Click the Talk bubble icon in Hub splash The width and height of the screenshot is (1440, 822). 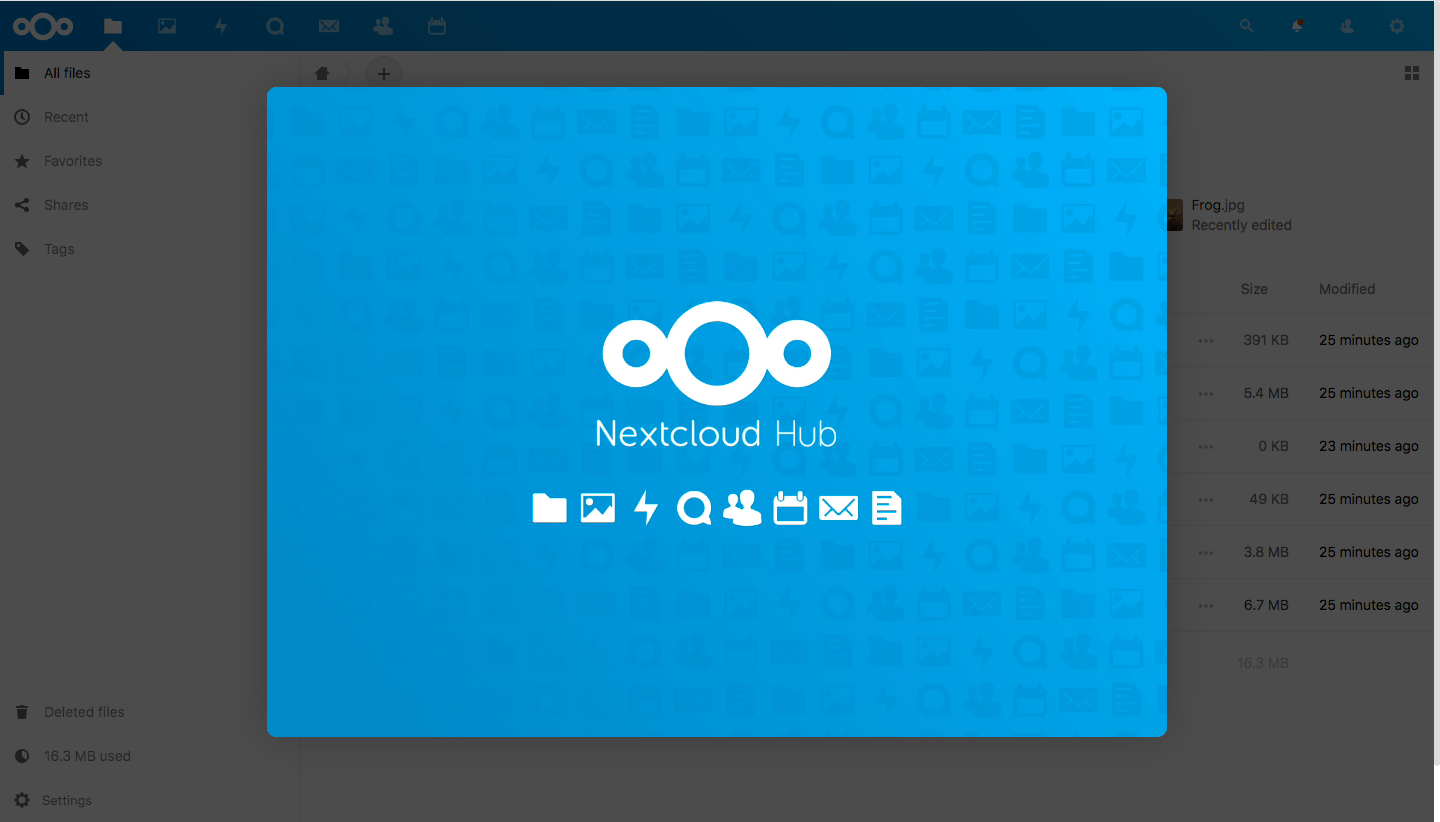tap(694, 509)
